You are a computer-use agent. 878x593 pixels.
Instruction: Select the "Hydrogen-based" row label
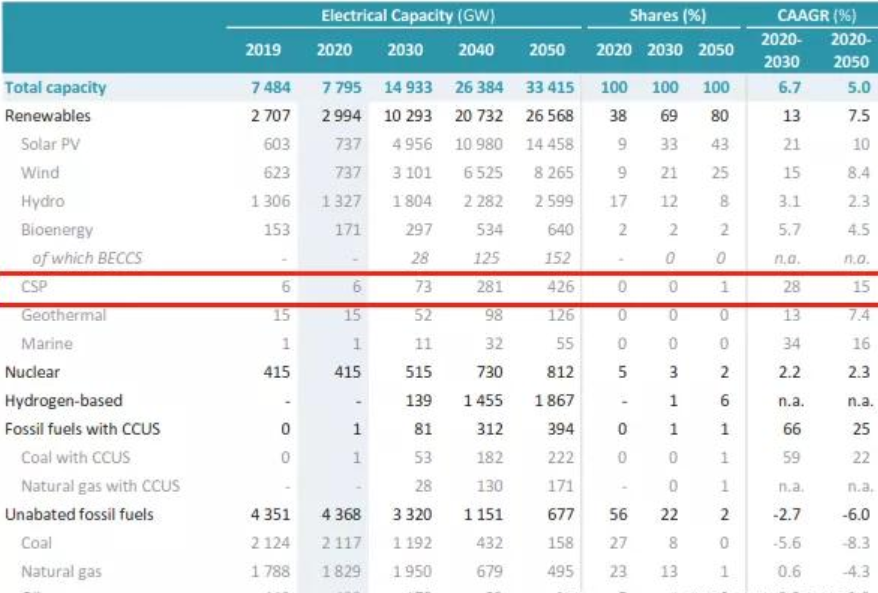(64, 401)
